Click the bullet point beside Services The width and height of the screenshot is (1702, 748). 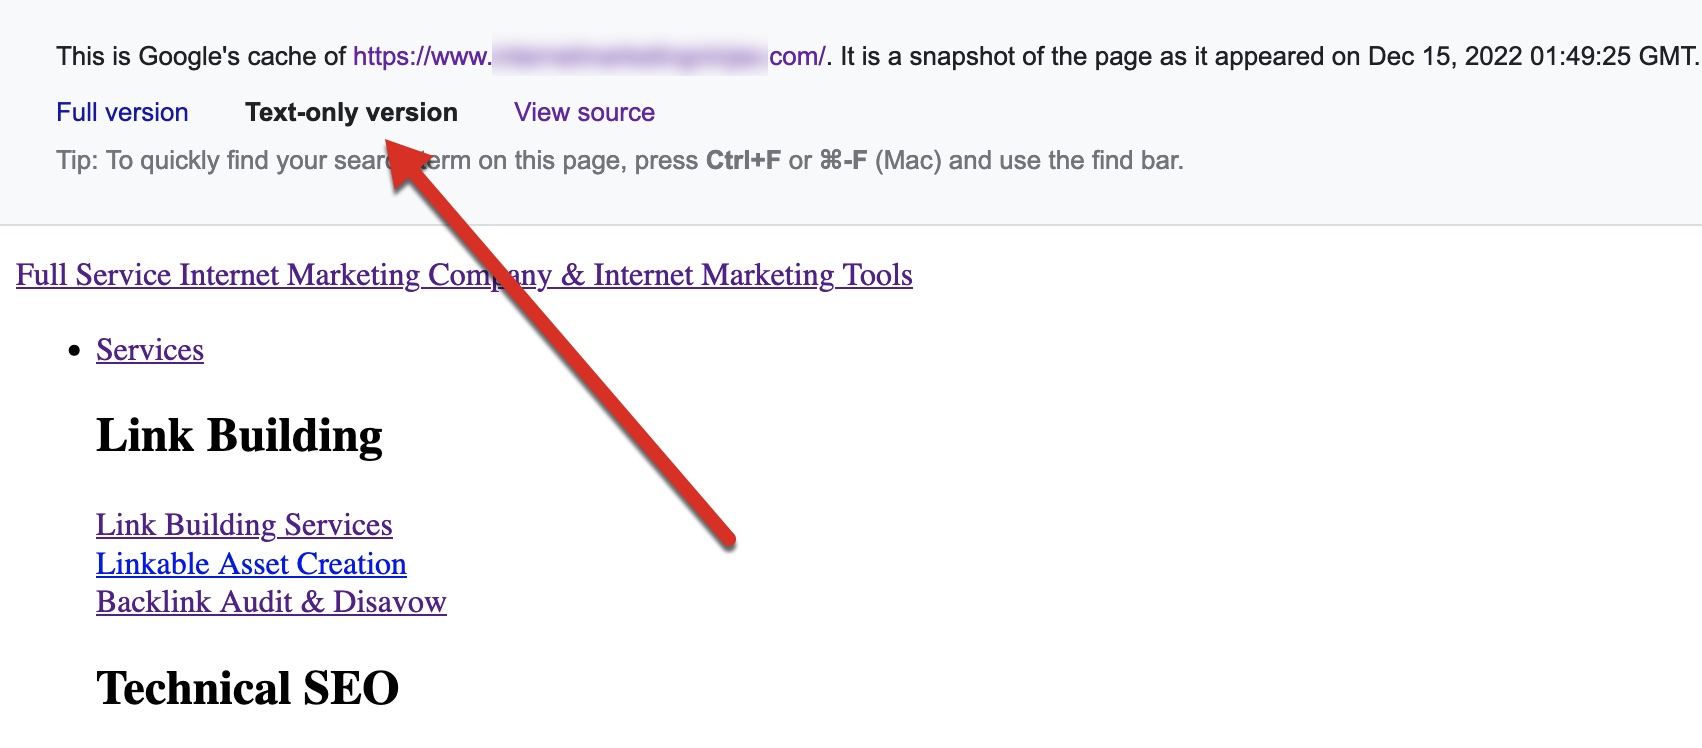74,351
